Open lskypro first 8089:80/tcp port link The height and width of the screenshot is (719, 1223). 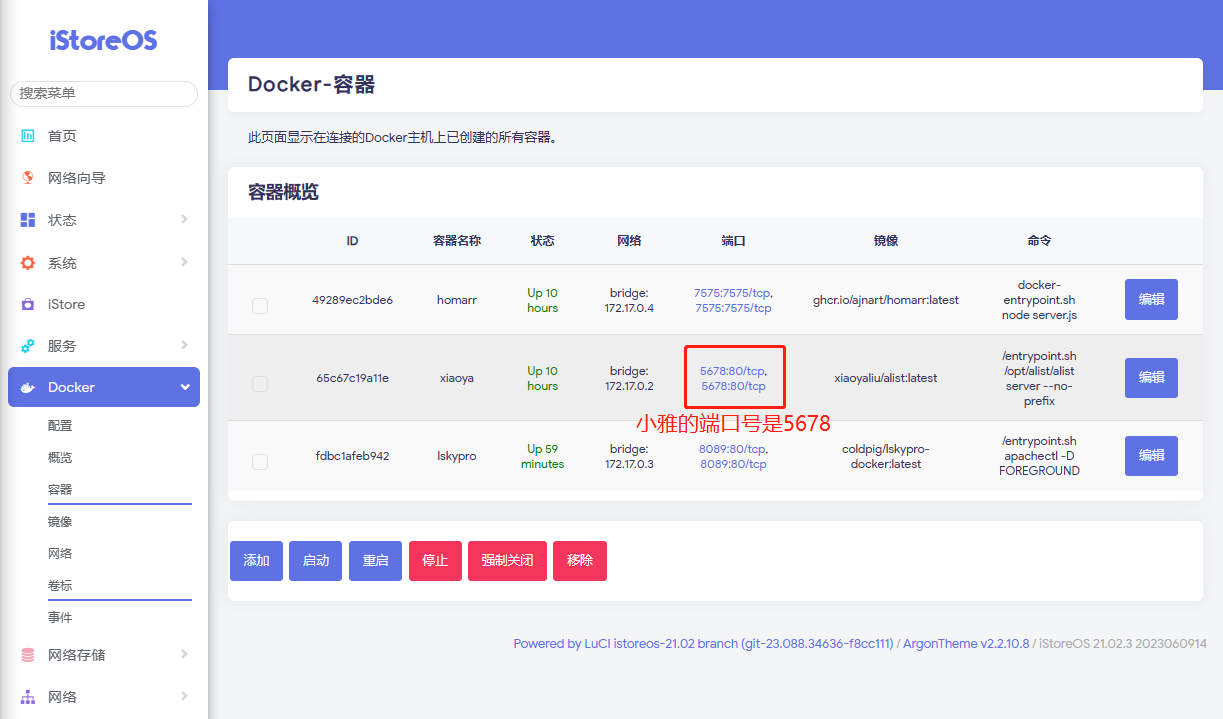[733, 449]
